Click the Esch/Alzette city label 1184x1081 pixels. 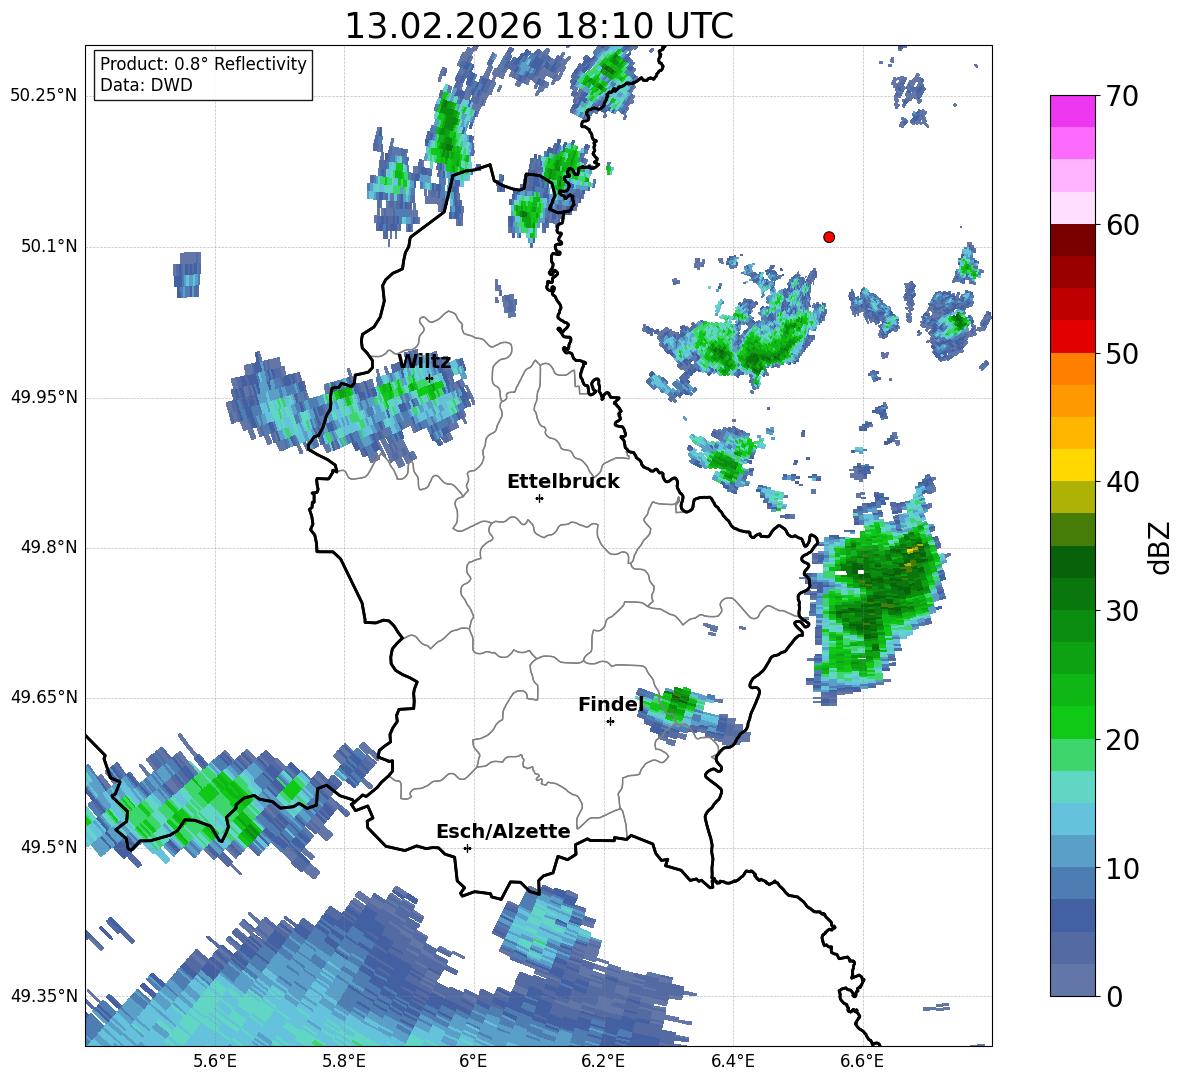tap(503, 831)
